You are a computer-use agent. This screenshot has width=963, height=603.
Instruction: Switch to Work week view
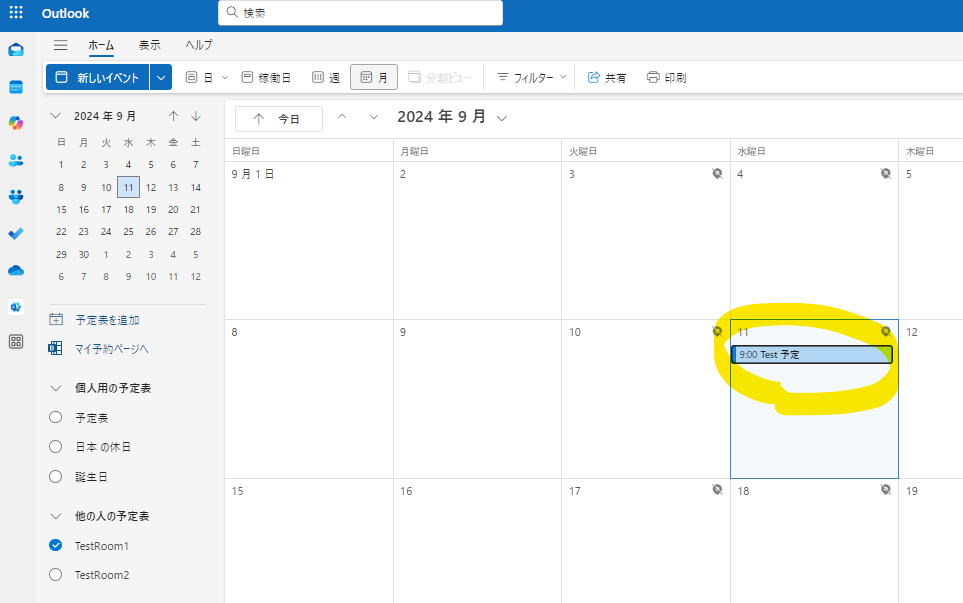(x=266, y=77)
